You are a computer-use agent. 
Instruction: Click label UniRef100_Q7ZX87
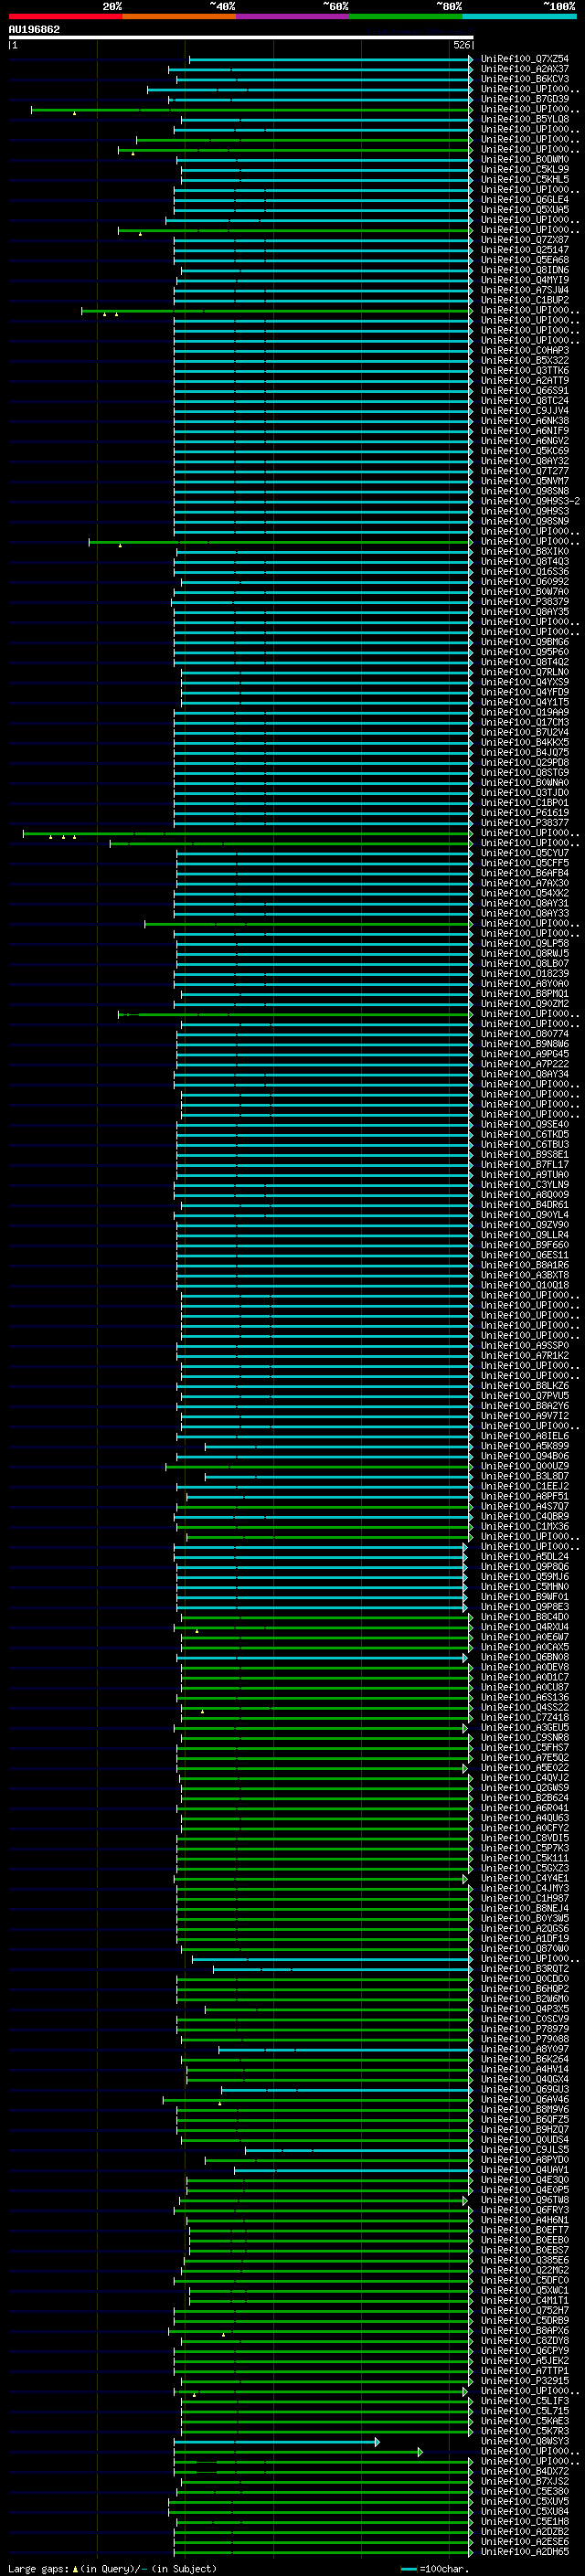coord(524,240)
